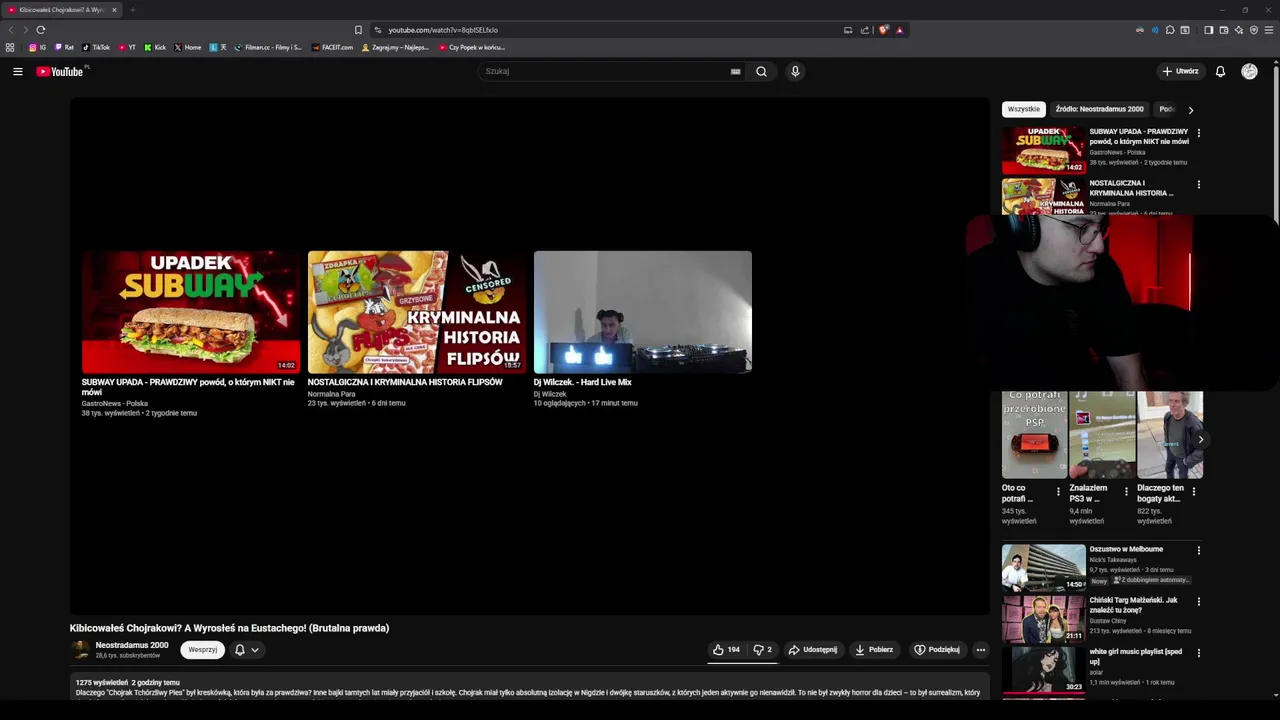Open the Brave VPN shield icon
1280x720 pixels.
click(1254, 30)
